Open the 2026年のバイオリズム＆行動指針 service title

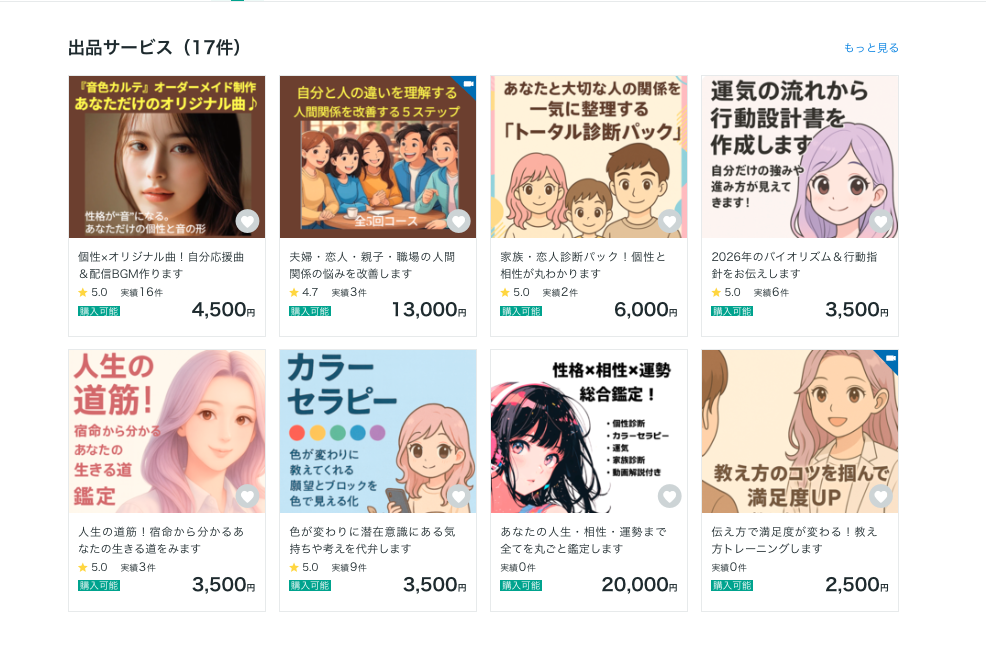click(793, 265)
